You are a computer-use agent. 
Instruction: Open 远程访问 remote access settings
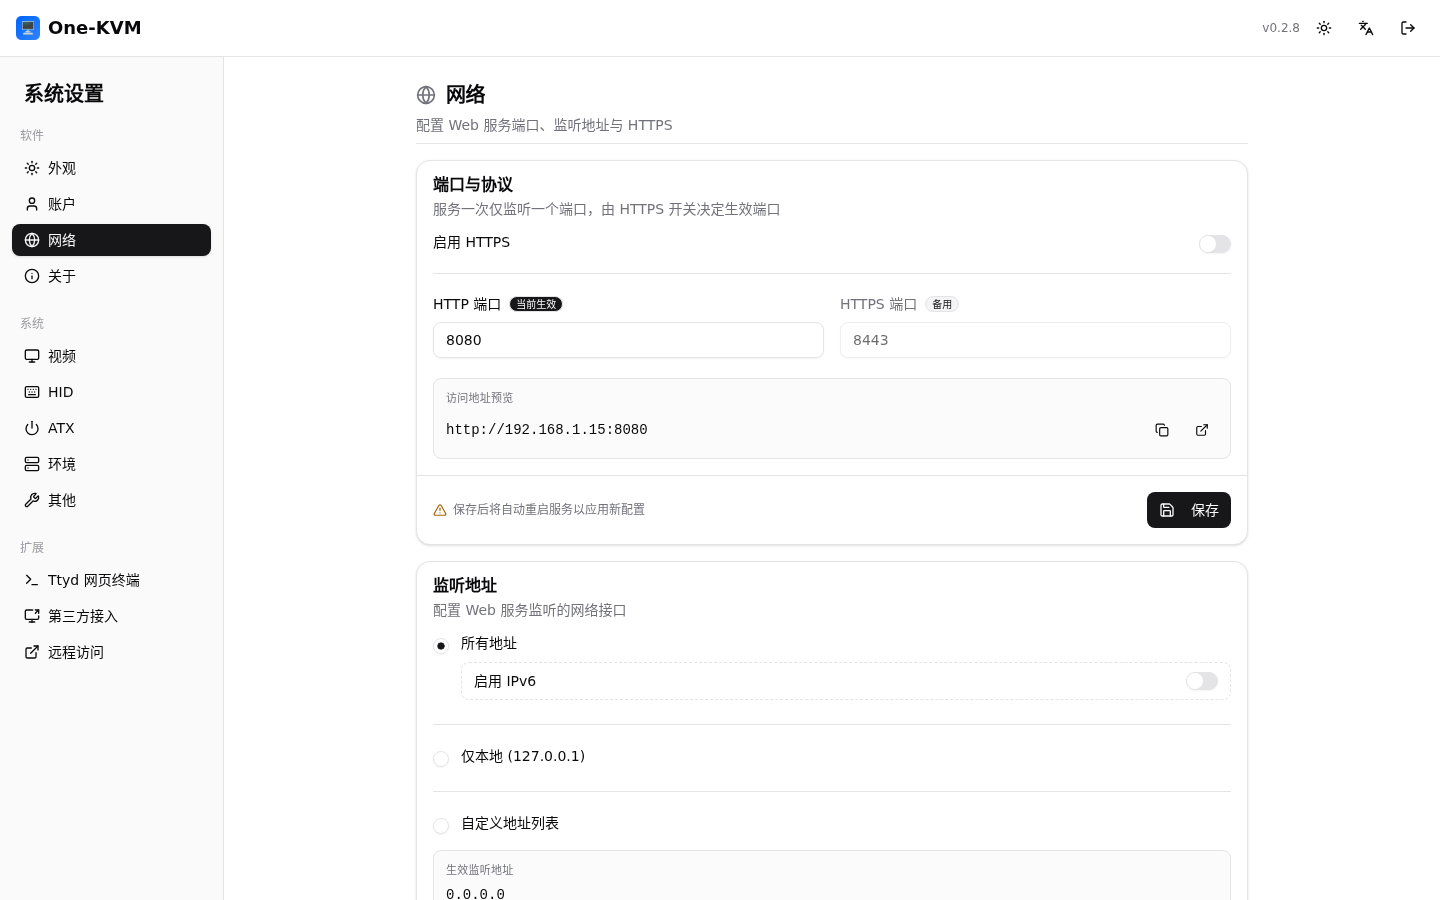112,652
